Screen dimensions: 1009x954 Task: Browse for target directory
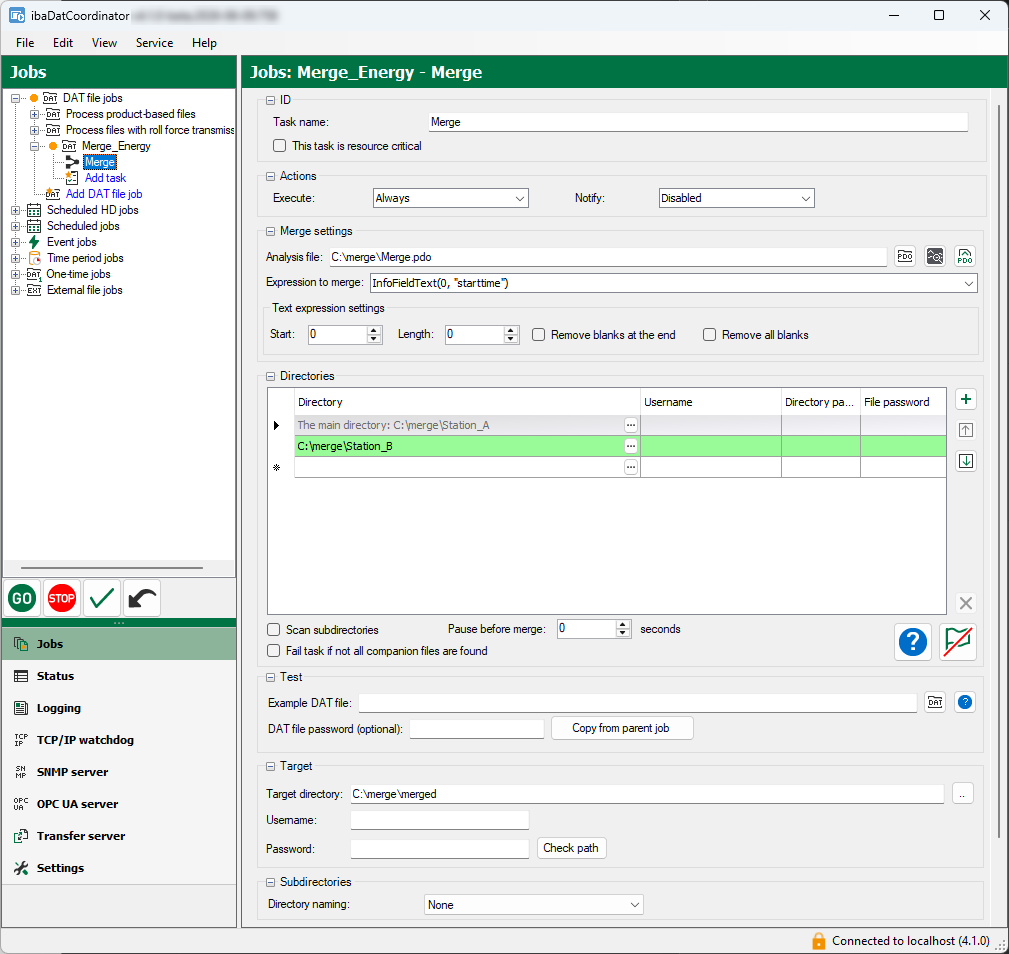tap(962, 794)
